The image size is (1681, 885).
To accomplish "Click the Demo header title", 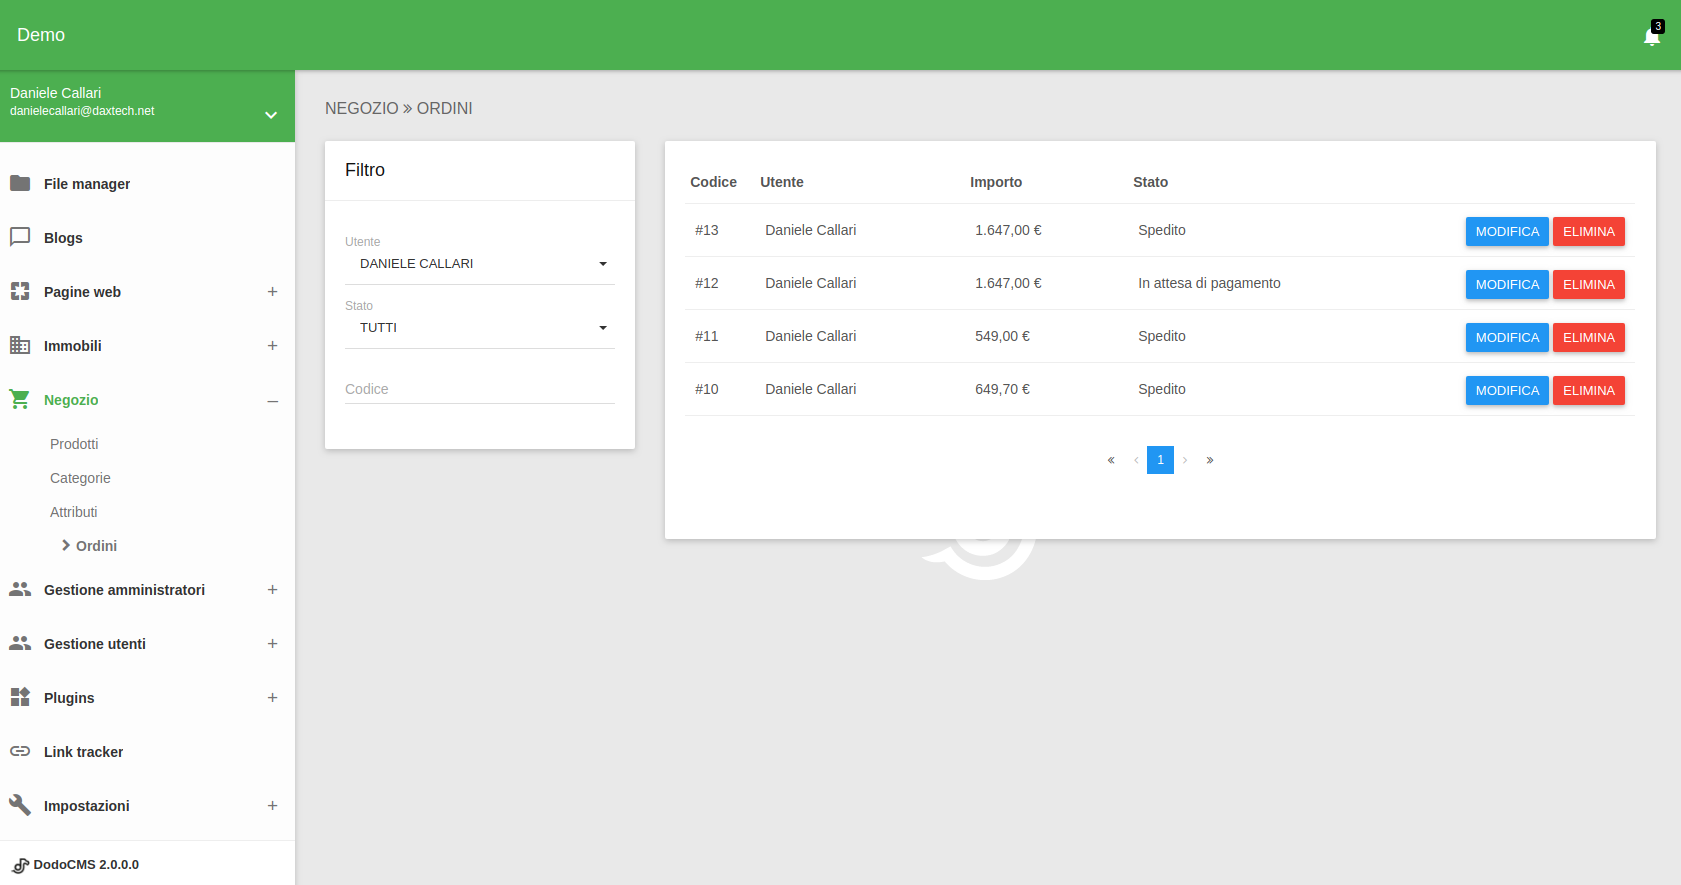I will (41, 35).
